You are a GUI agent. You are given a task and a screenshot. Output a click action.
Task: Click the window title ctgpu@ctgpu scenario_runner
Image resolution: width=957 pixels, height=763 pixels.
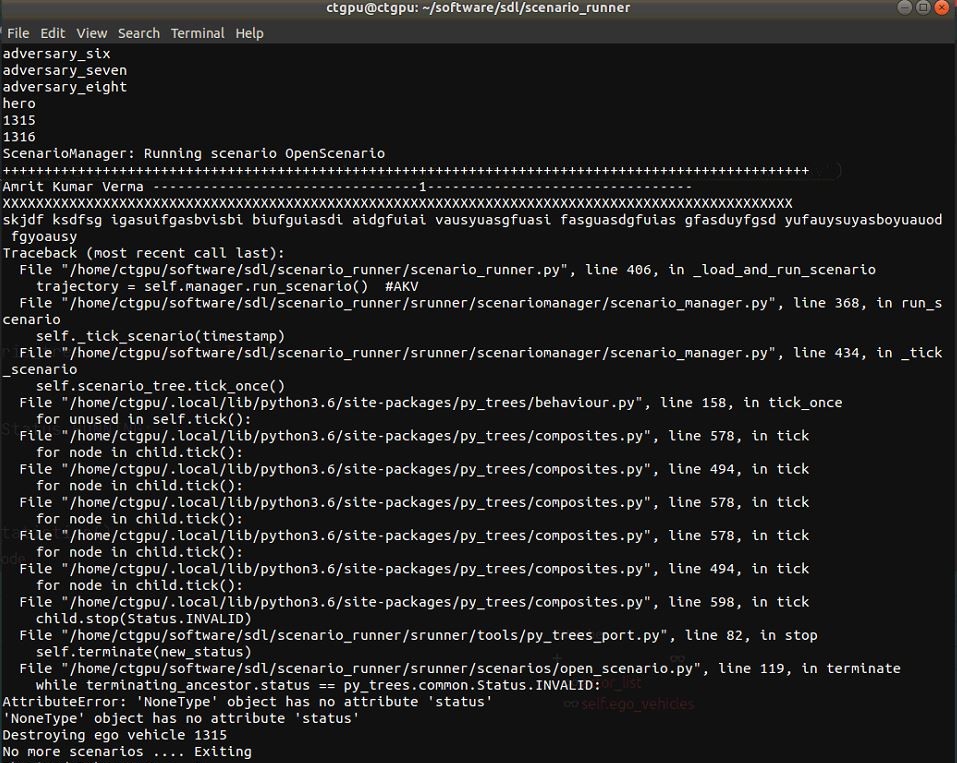coord(478,8)
